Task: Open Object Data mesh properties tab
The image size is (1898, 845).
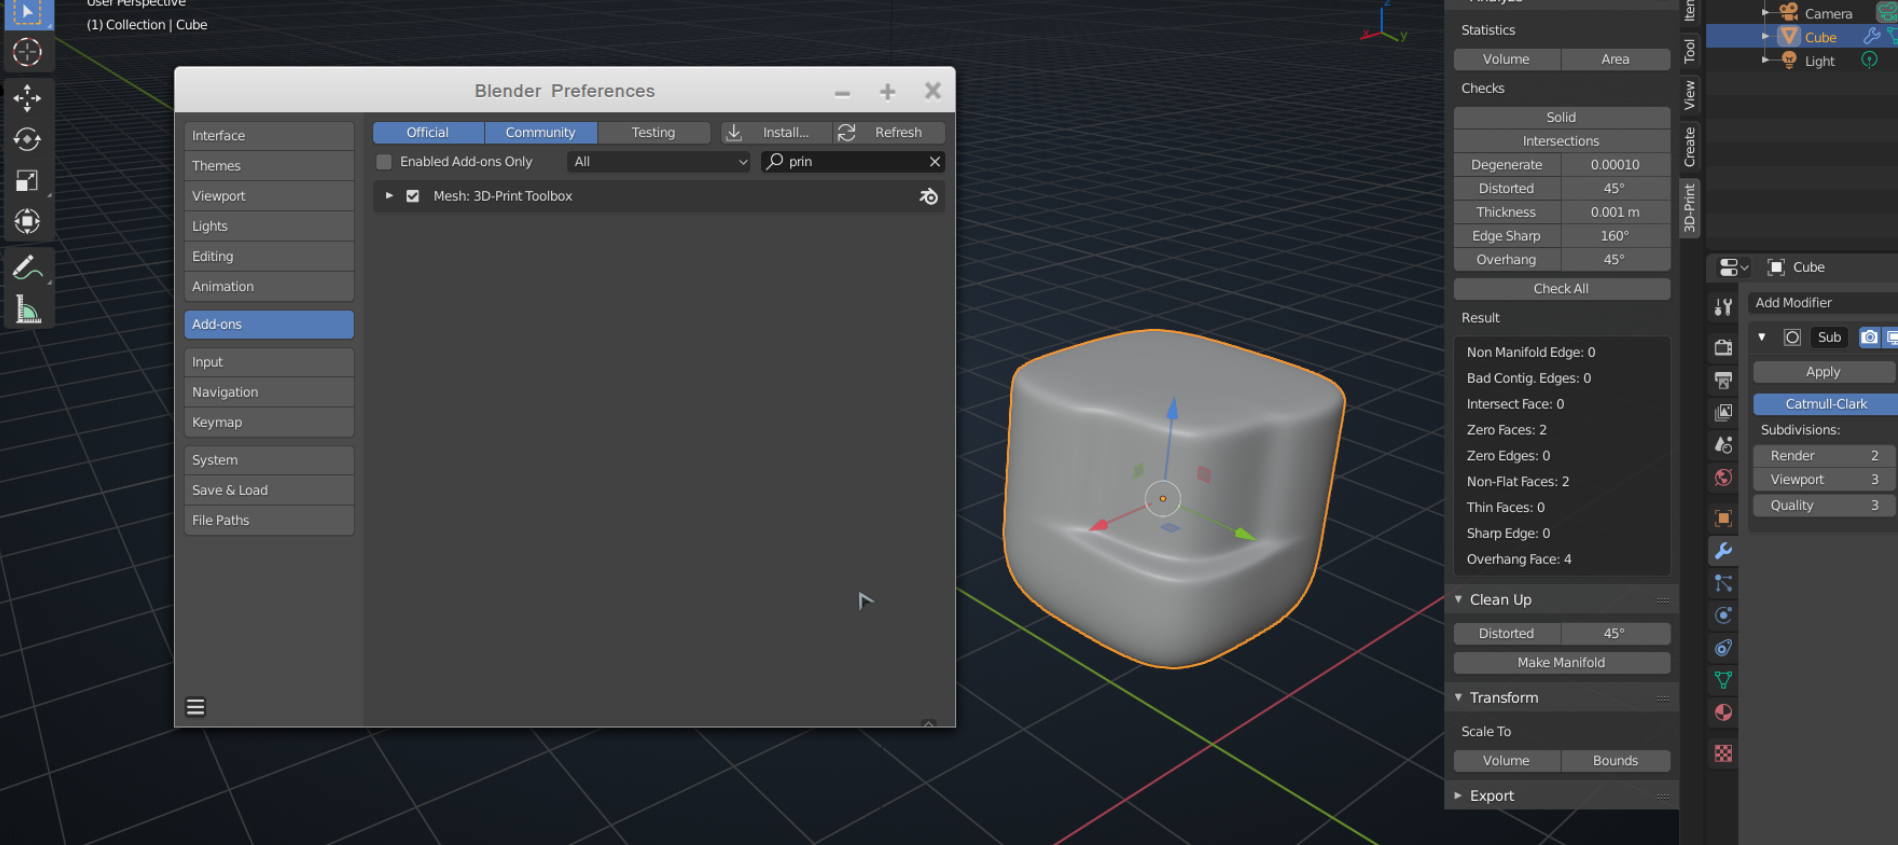Action: tap(1723, 680)
